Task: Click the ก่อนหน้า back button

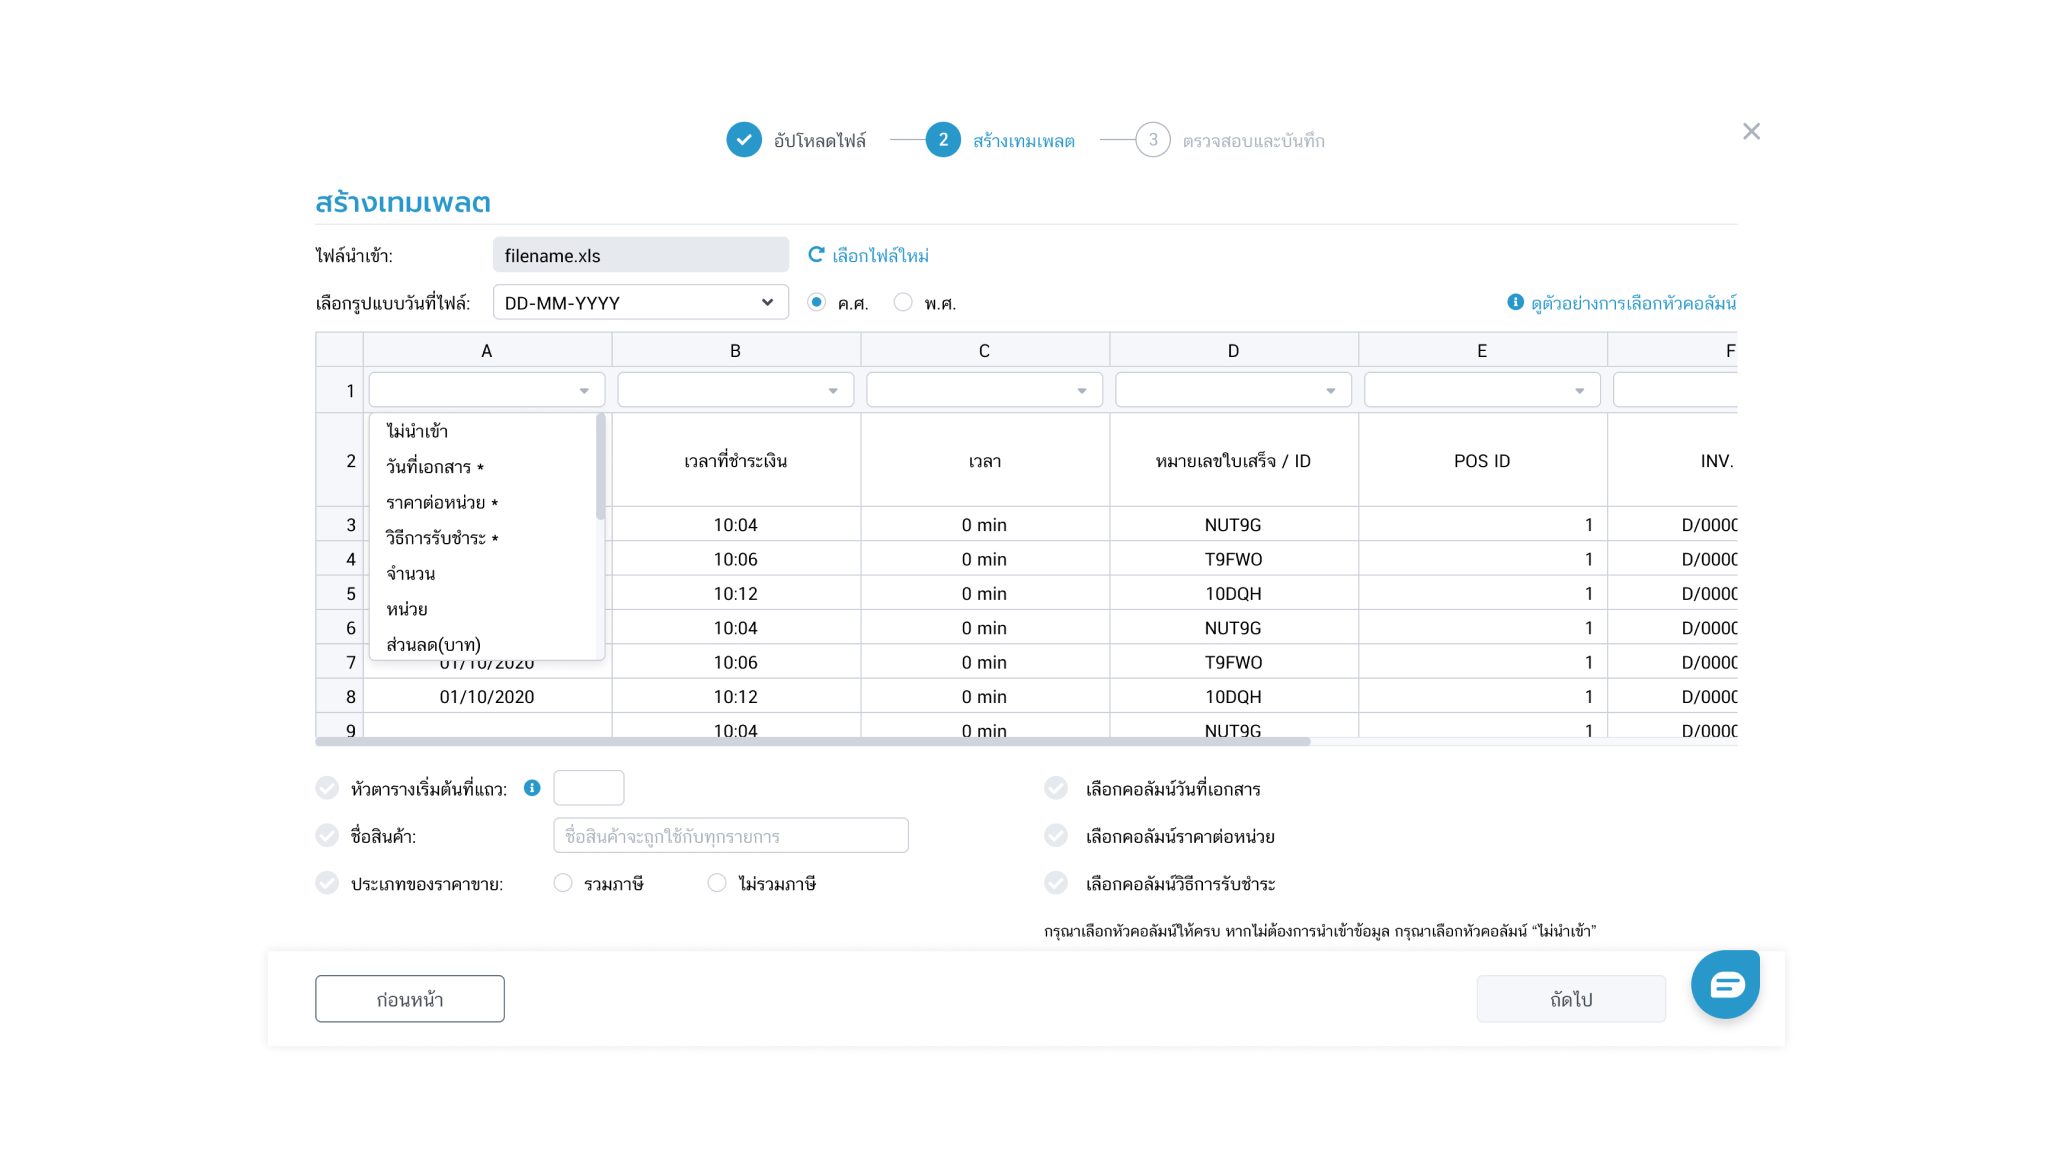Action: coord(409,999)
